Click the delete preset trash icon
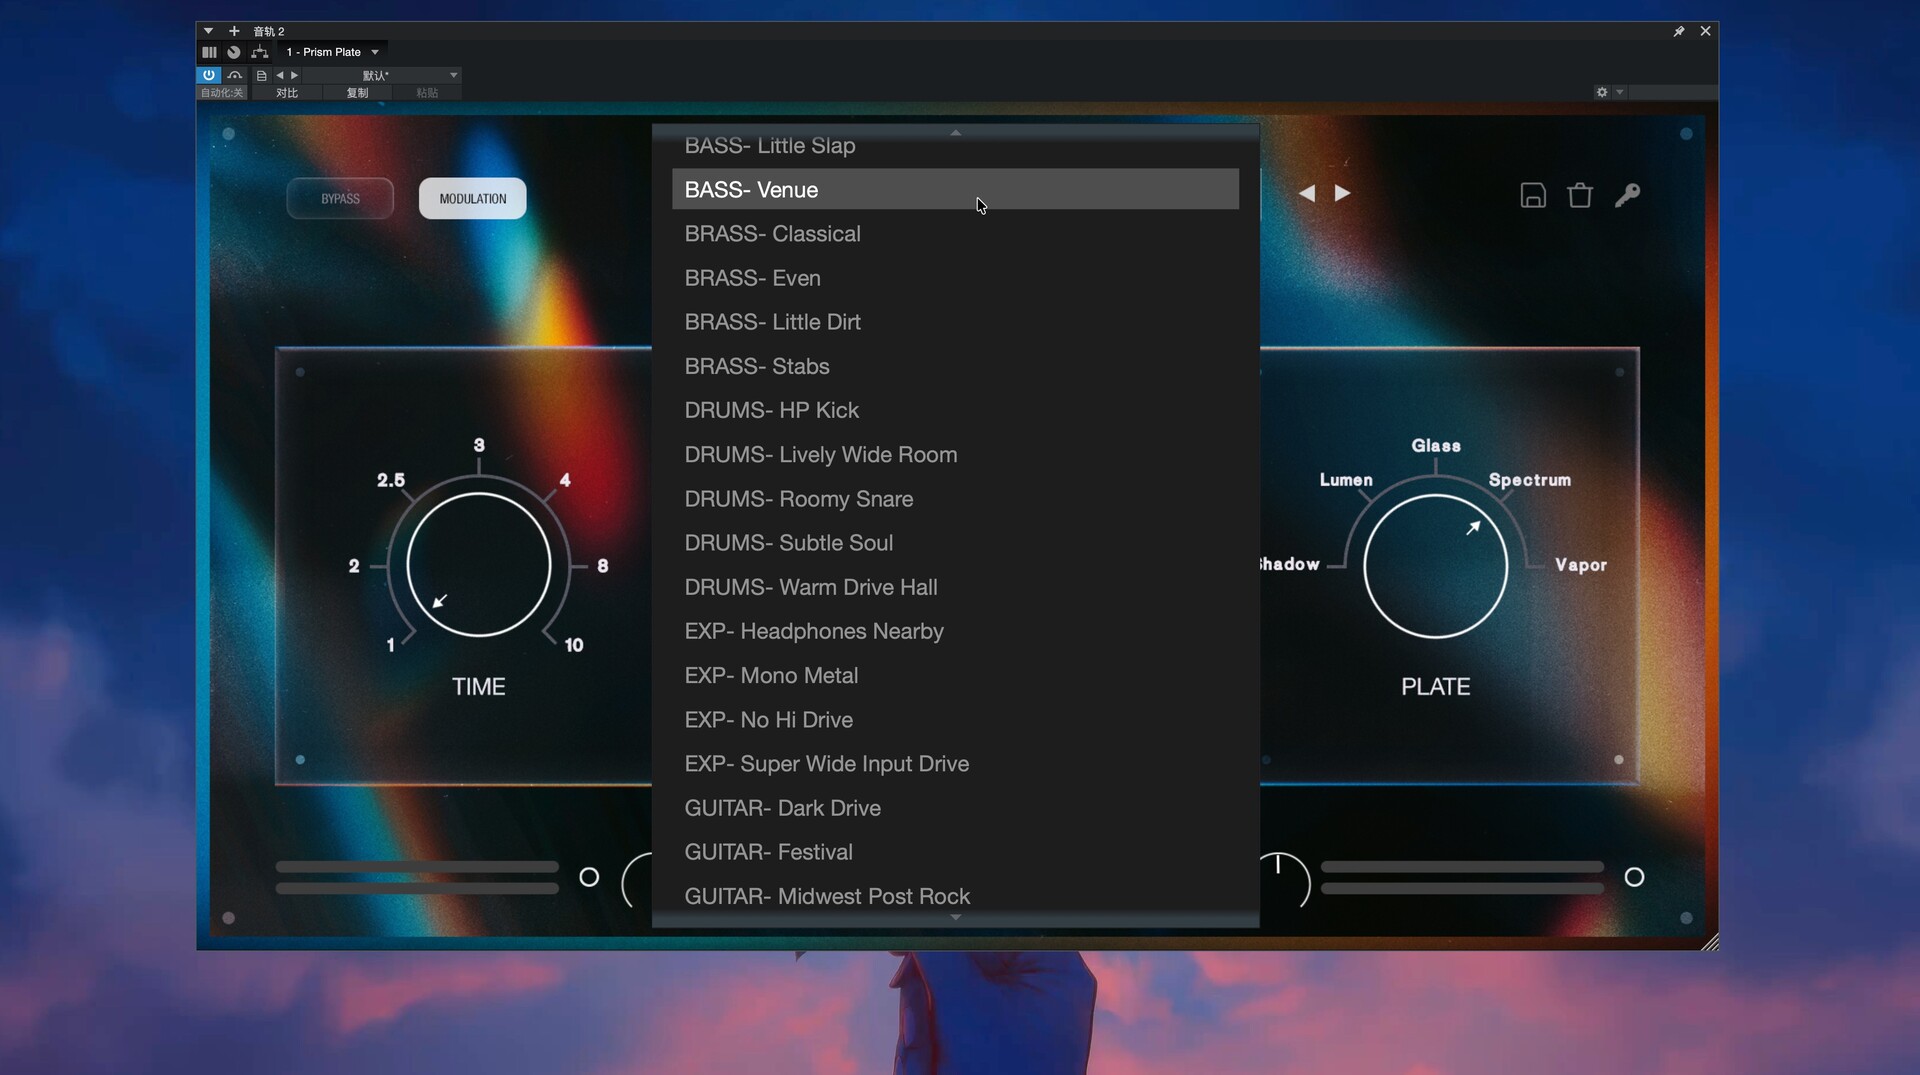 tap(1579, 195)
